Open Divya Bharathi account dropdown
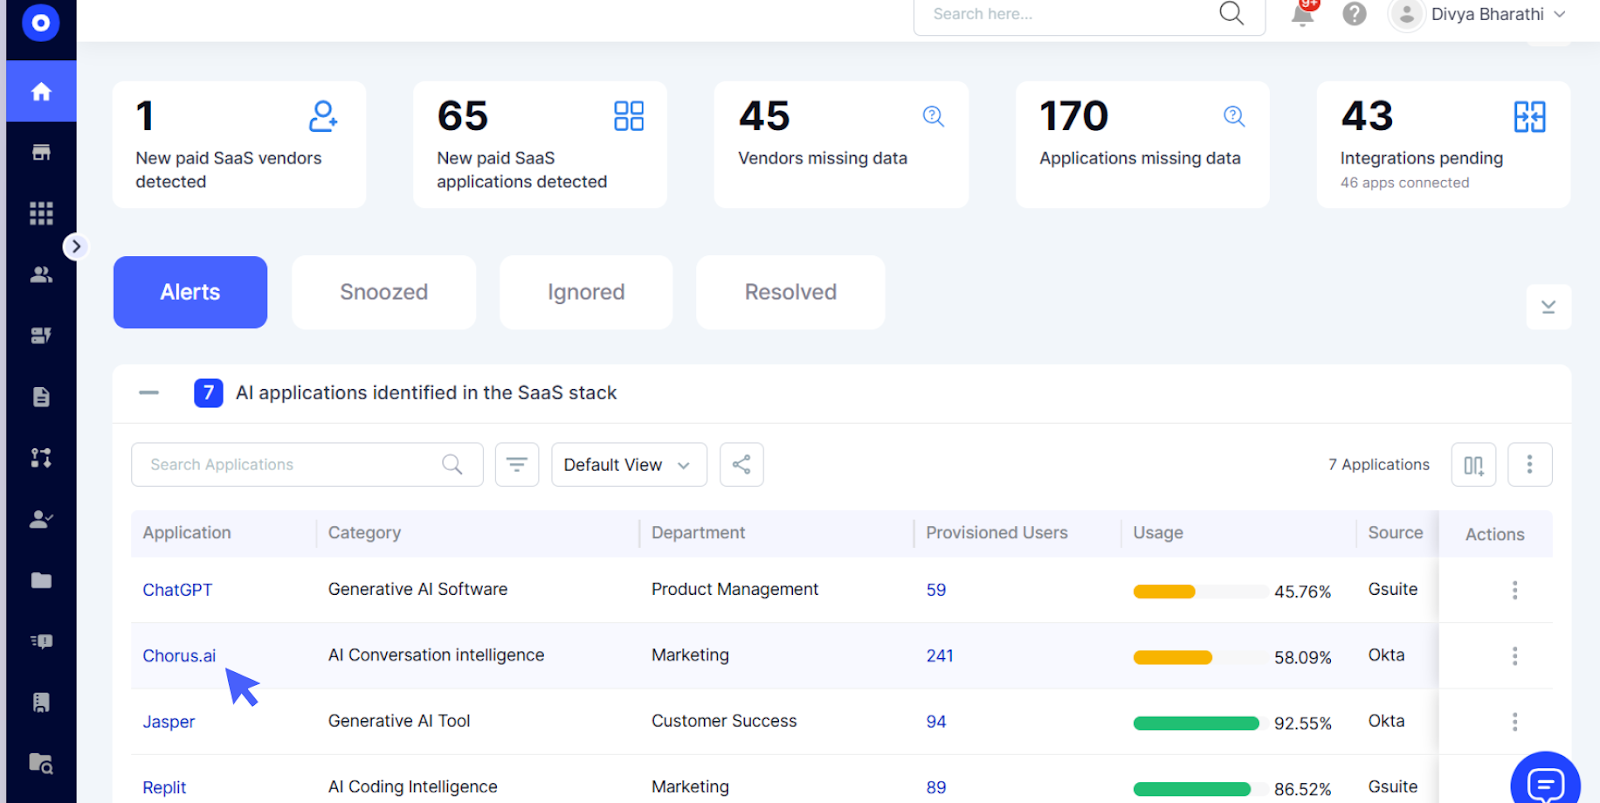The width and height of the screenshot is (1600, 803). [x=1479, y=14]
